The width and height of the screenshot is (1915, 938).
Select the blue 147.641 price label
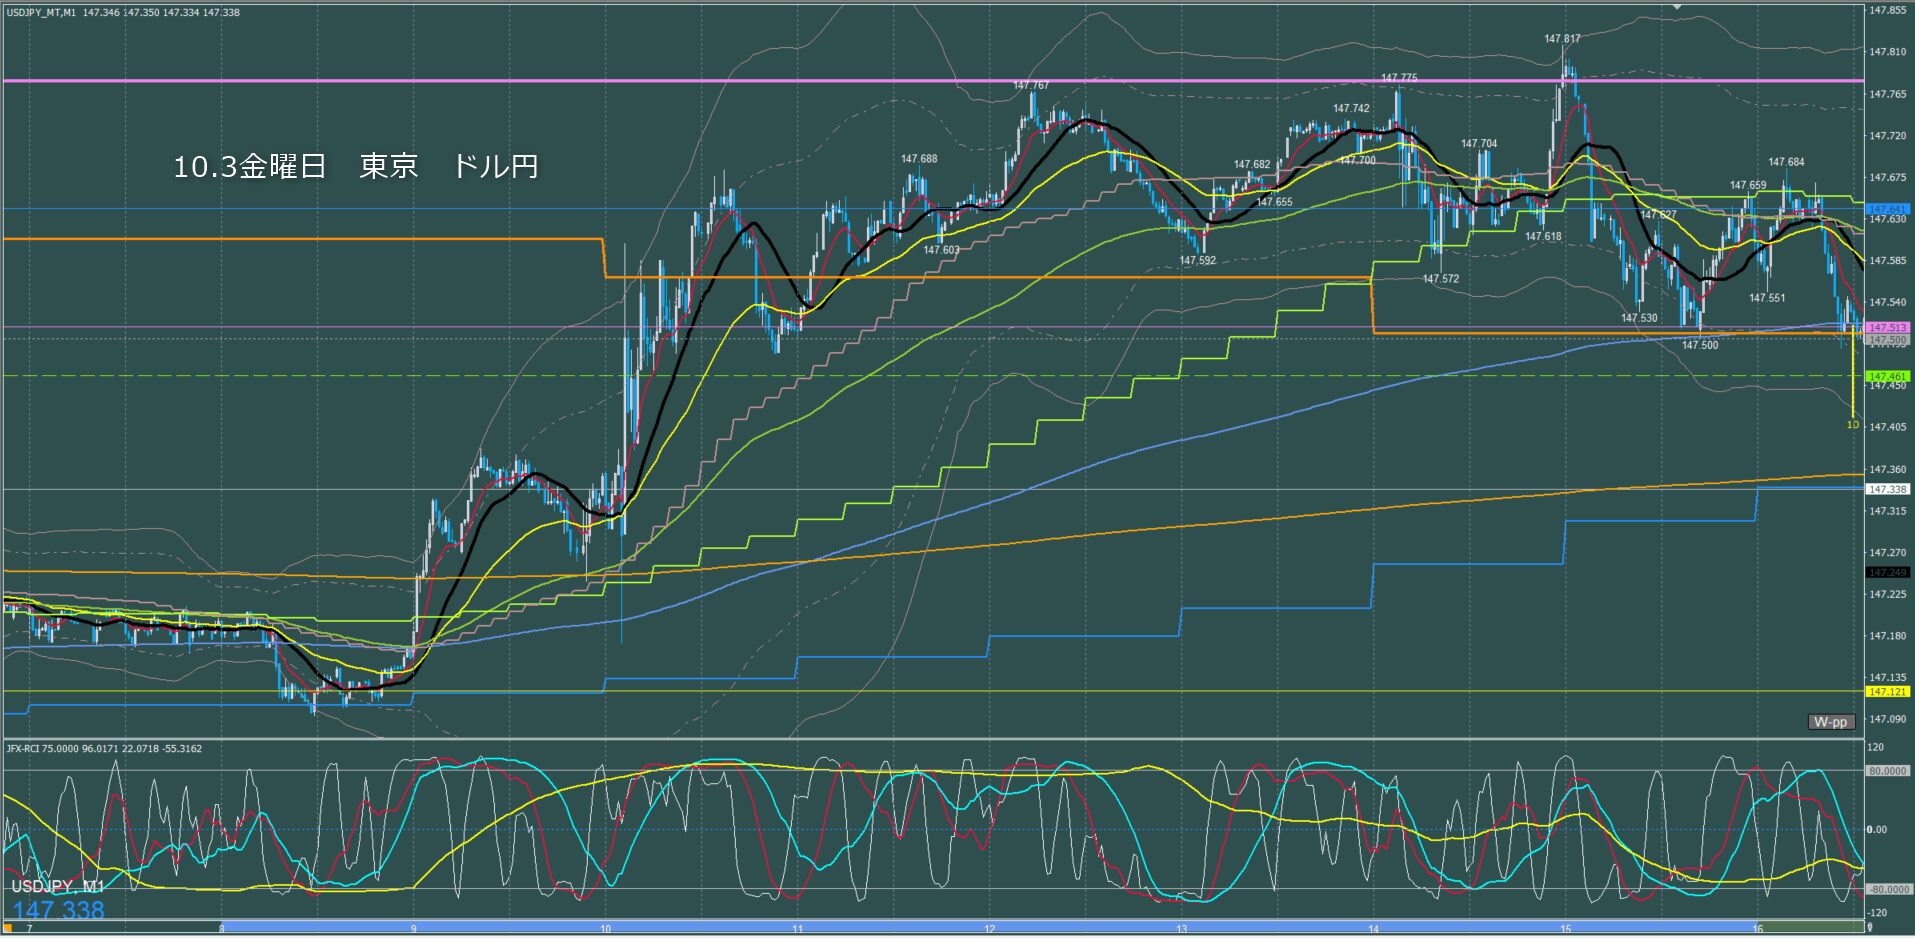click(1888, 209)
